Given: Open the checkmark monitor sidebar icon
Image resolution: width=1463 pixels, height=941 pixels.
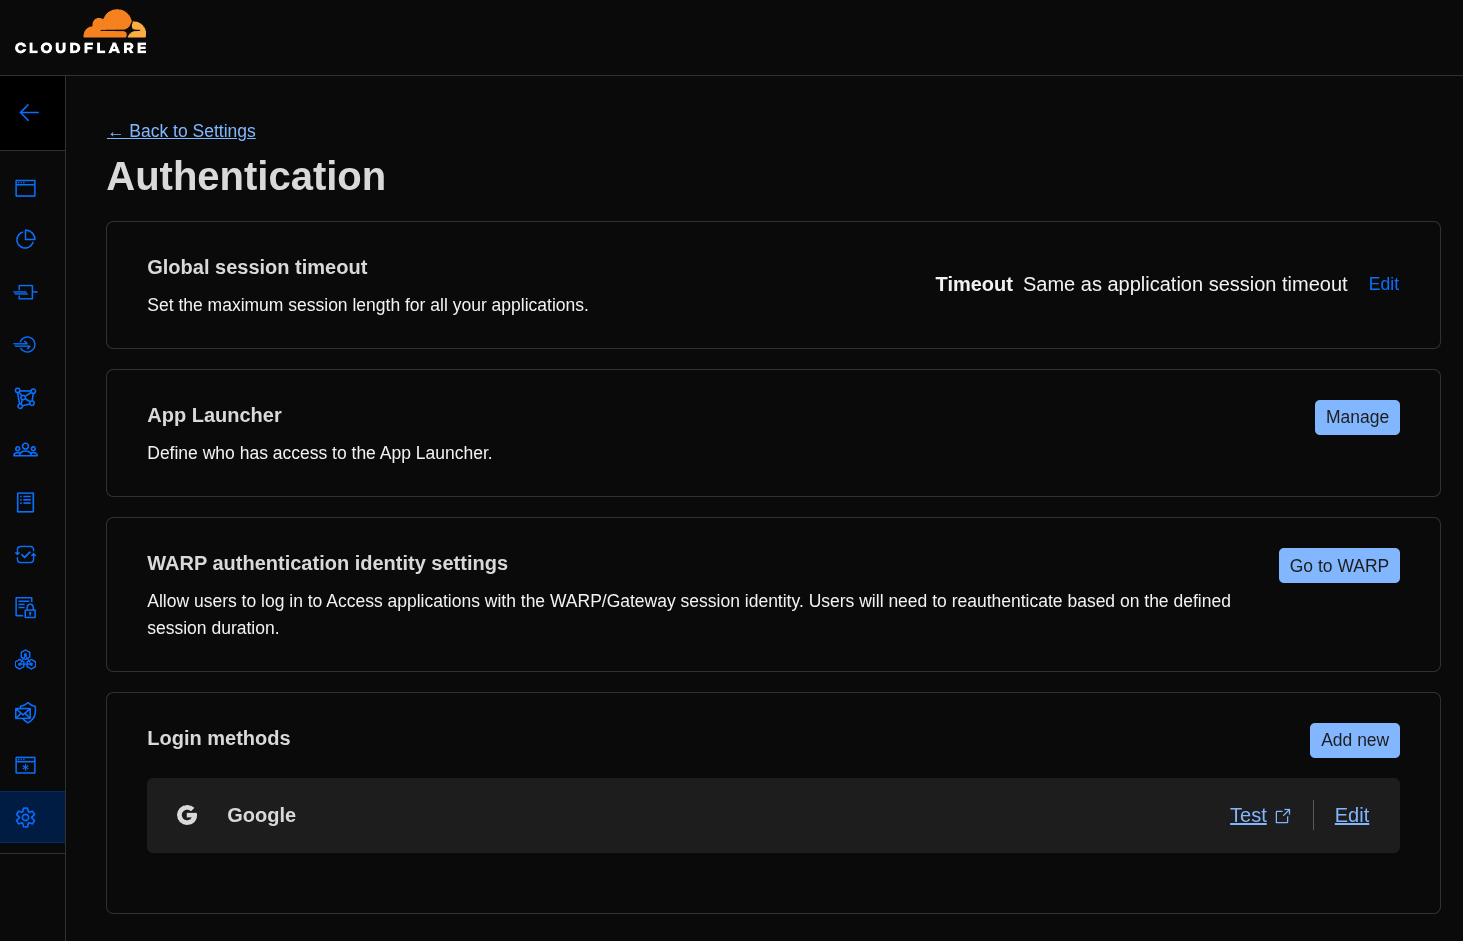Looking at the screenshot, I should click(26, 554).
